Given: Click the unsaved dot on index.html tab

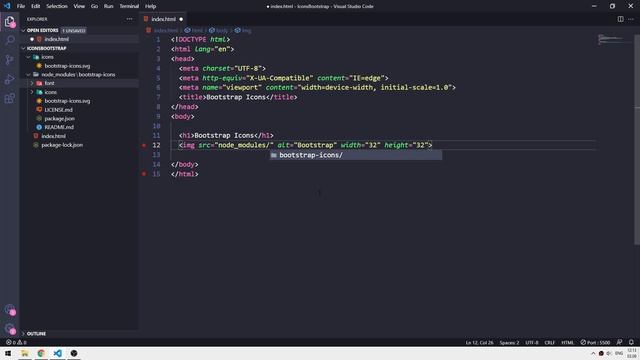Looking at the screenshot, I should click(x=181, y=19).
